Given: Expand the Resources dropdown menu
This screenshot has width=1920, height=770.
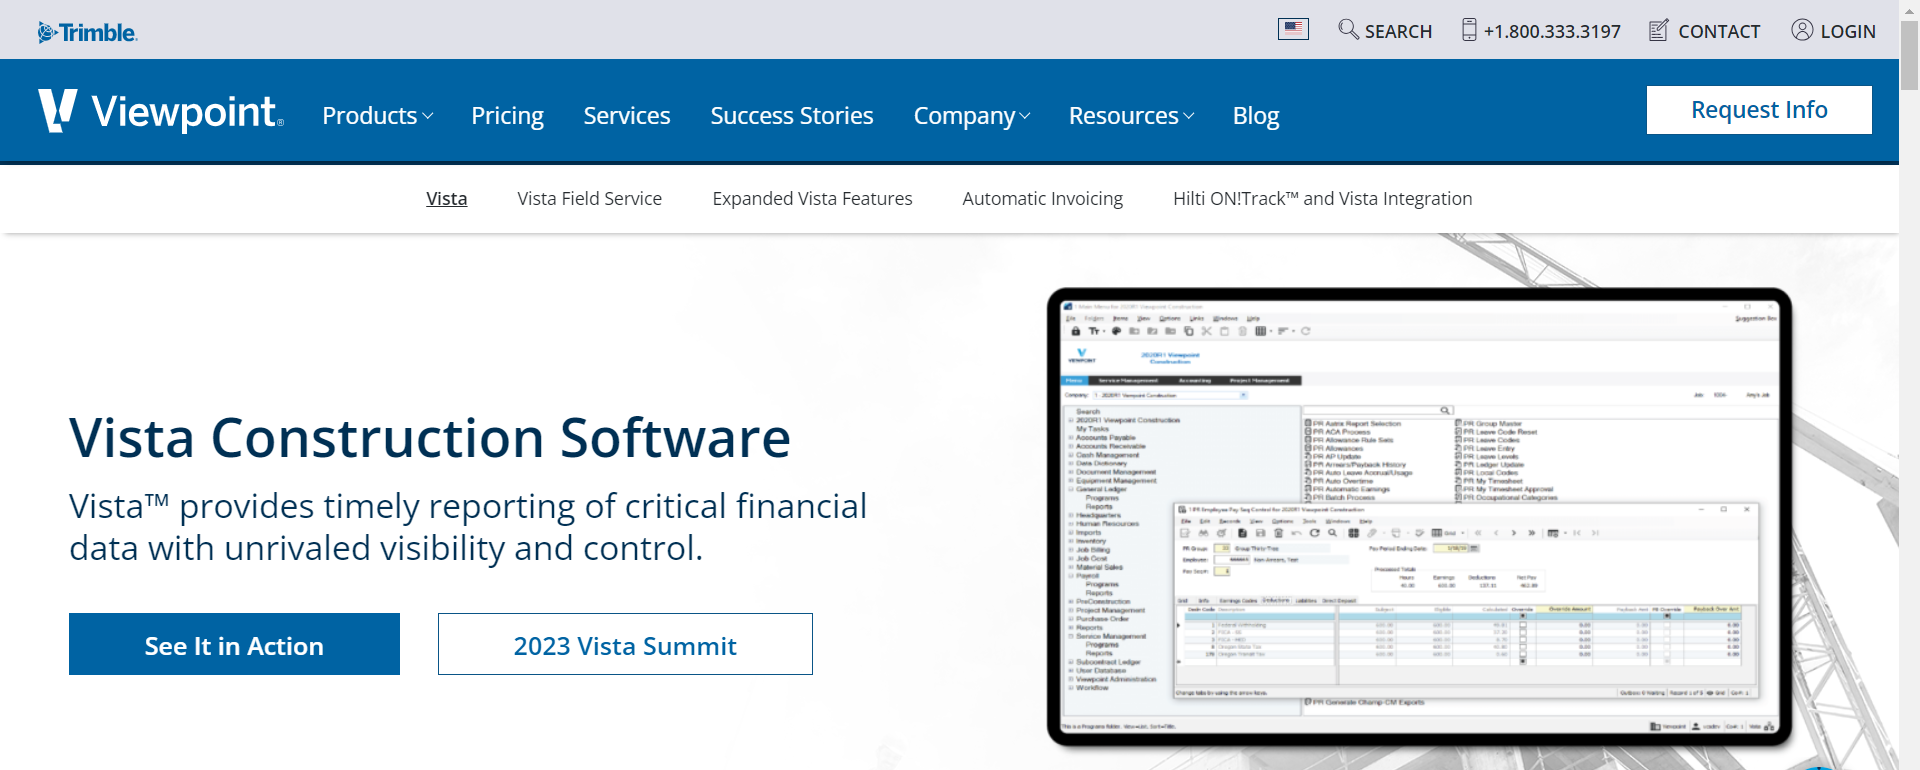Looking at the screenshot, I should (x=1131, y=116).
